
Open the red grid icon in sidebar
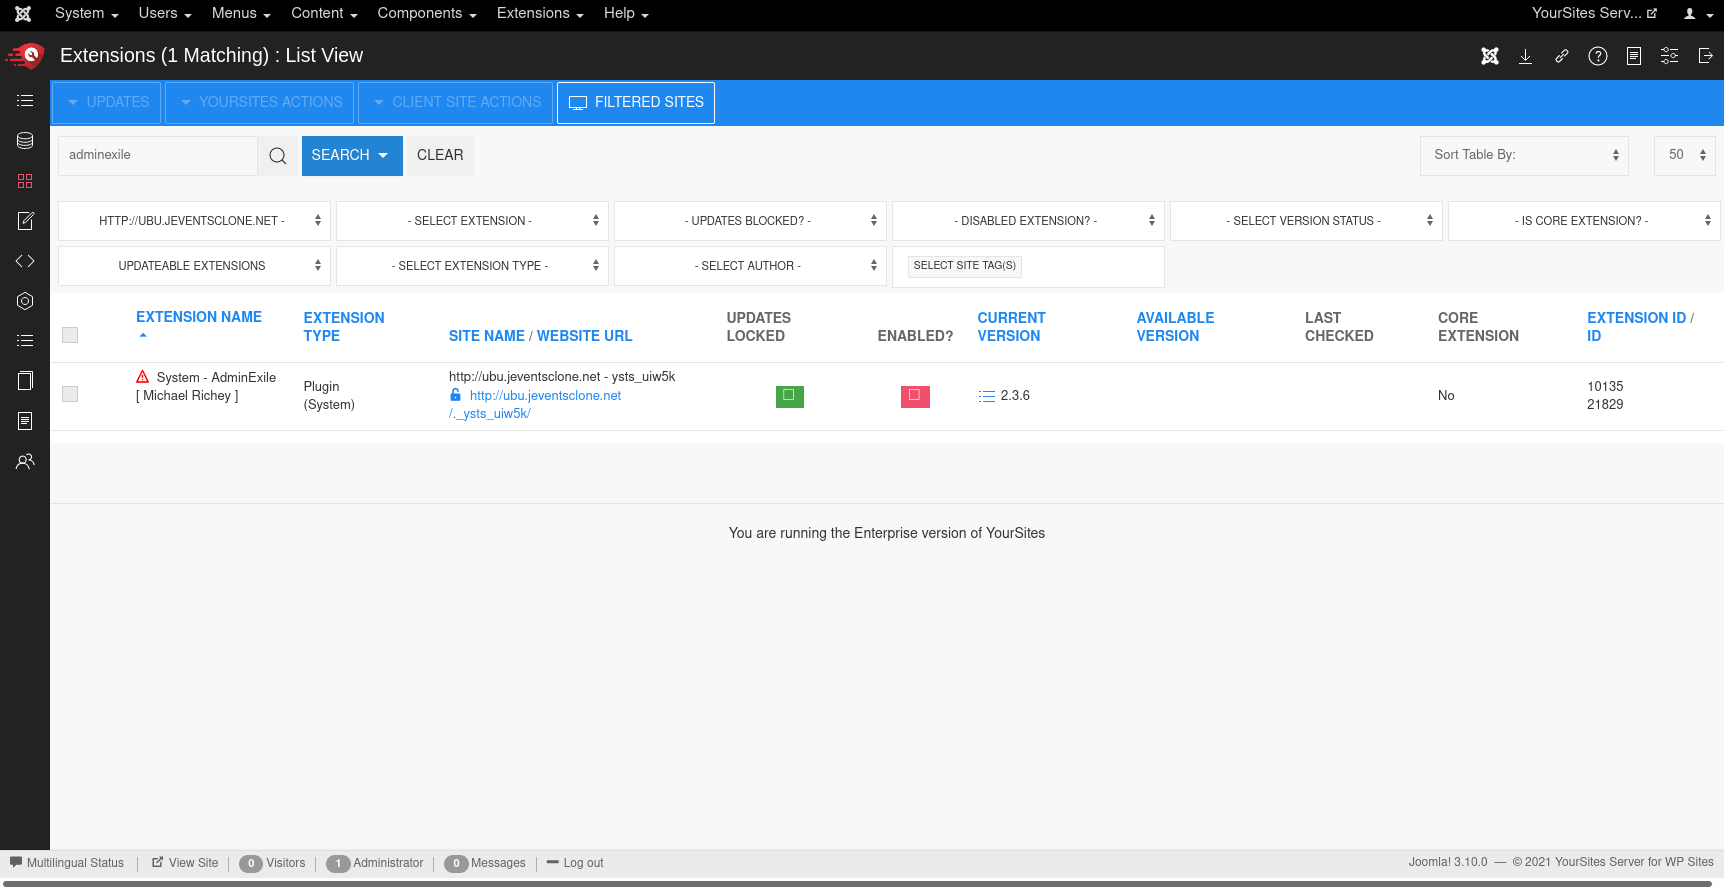click(25, 181)
